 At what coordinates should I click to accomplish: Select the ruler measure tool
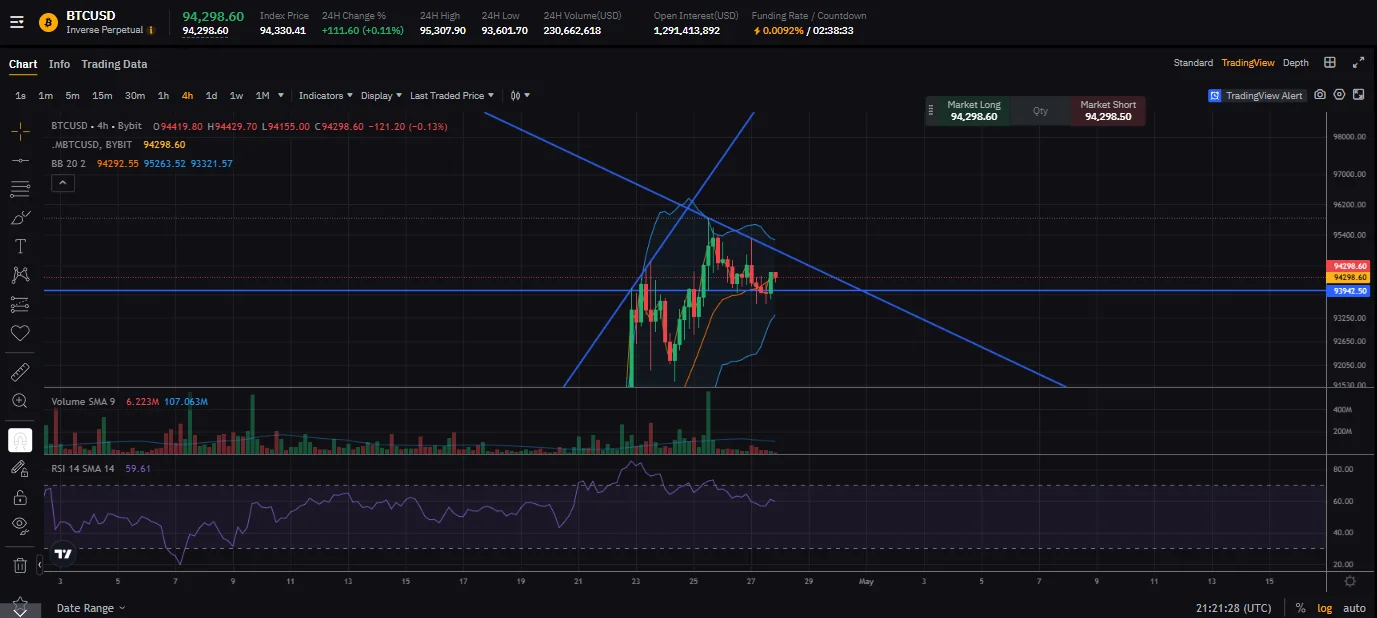click(x=20, y=372)
